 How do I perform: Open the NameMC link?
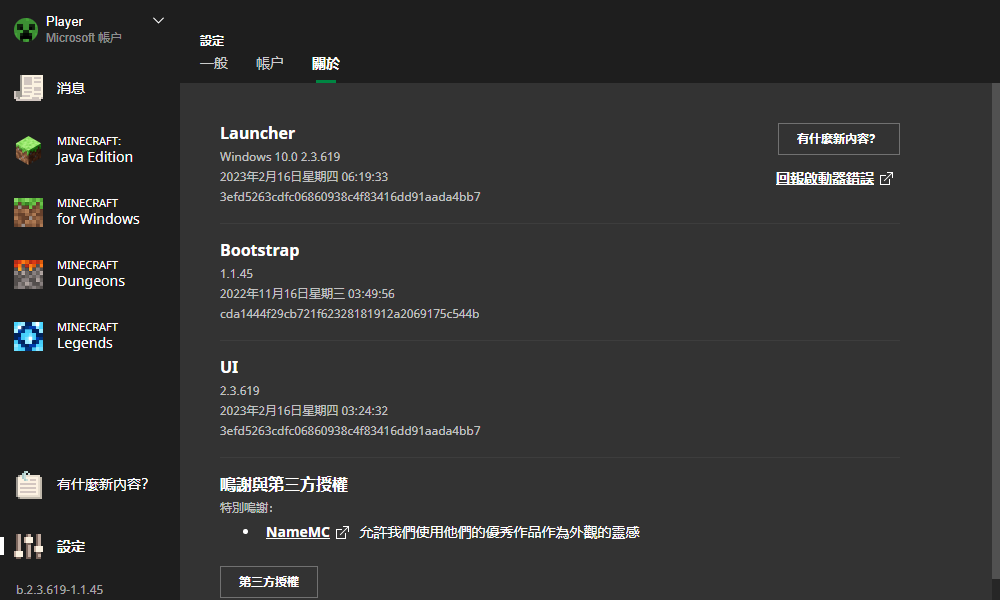[298, 532]
